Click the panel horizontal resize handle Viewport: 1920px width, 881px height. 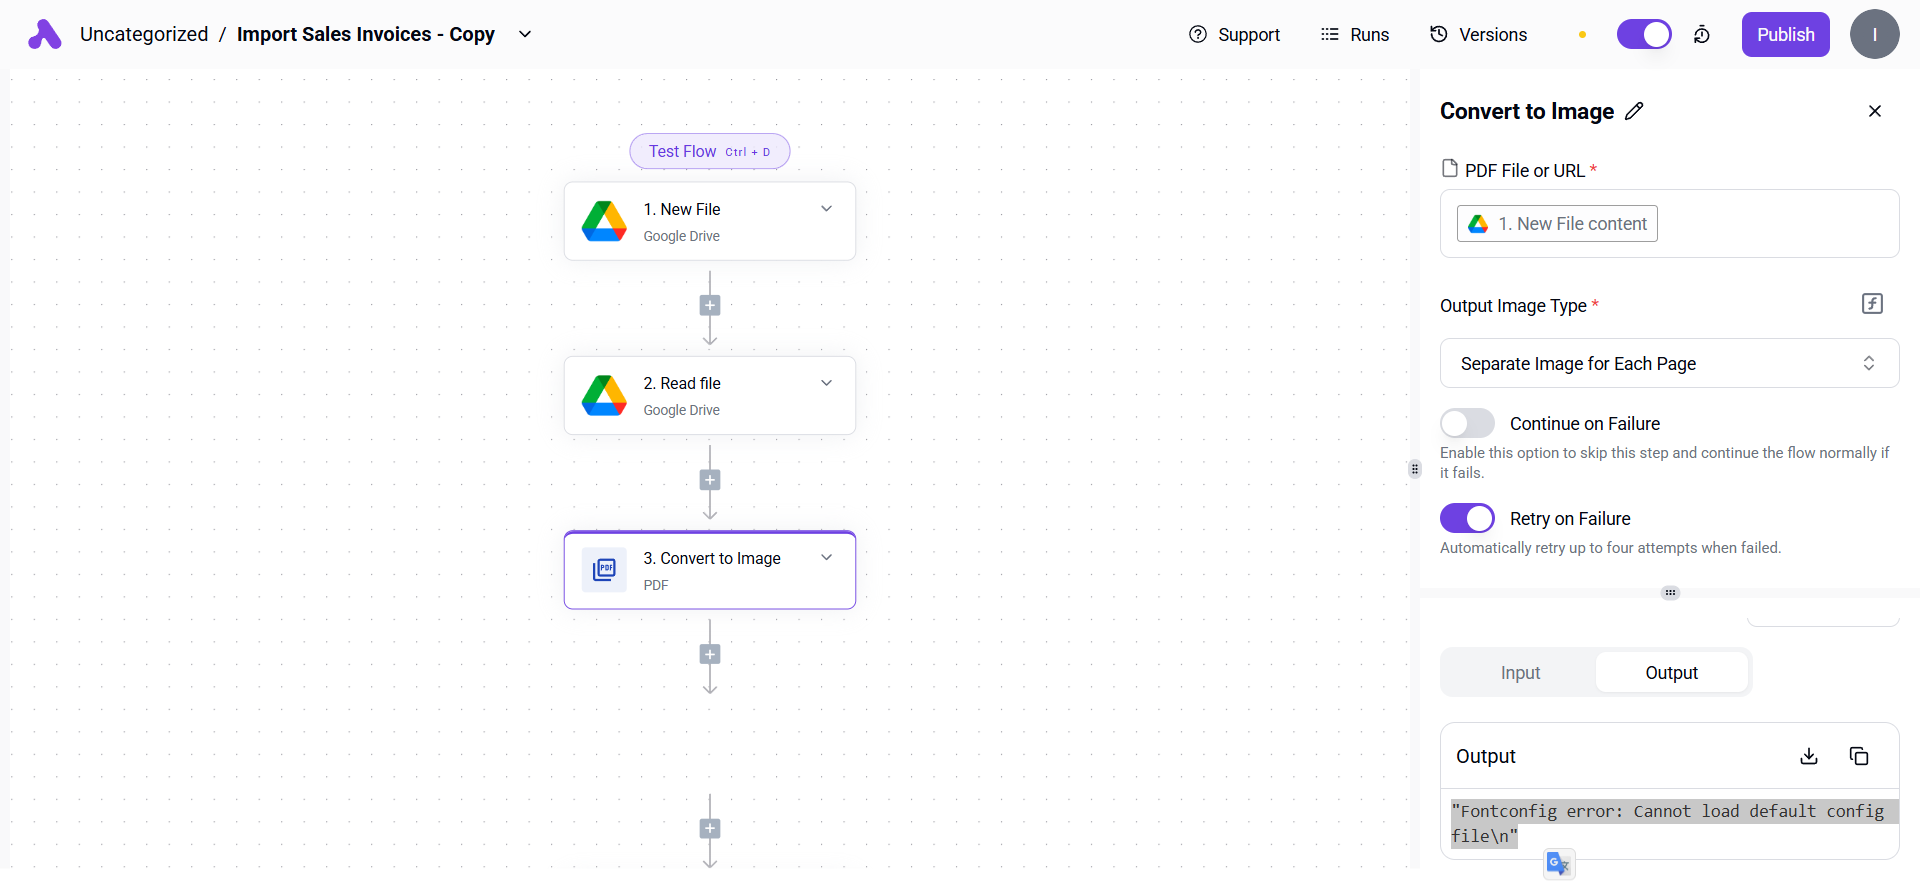(1670, 593)
